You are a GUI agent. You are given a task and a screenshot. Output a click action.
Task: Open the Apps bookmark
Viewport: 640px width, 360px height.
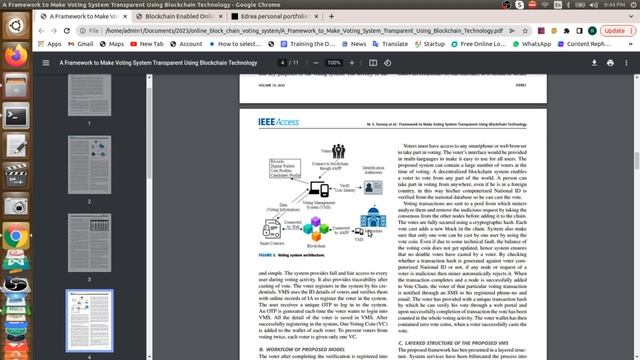point(49,44)
